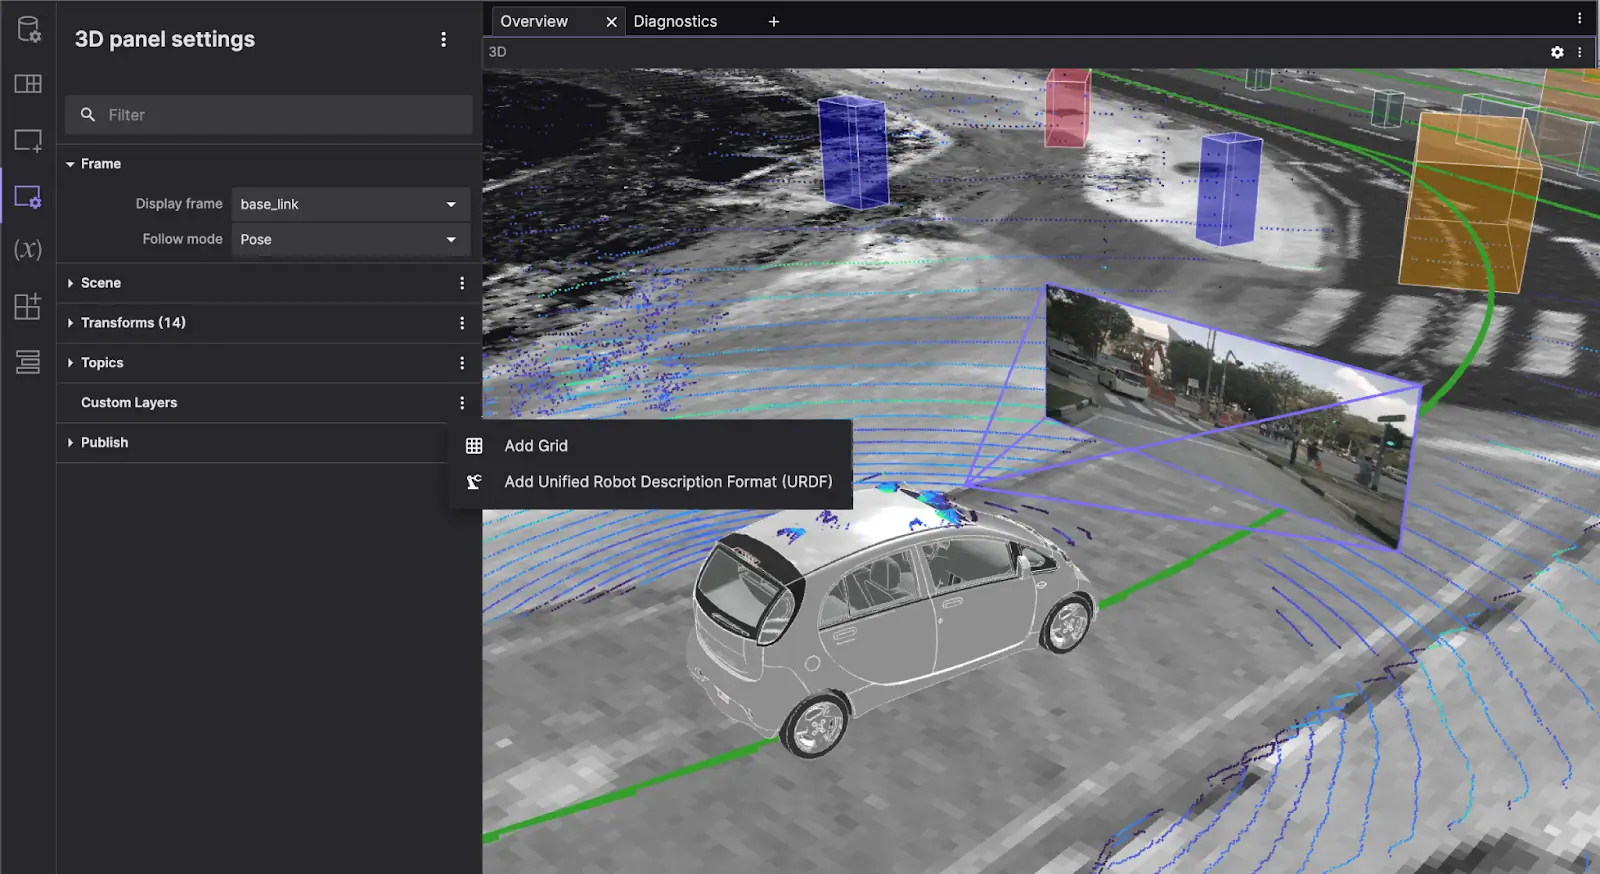Image resolution: width=1600 pixels, height=874 pixels.
Task: Expand the Scene section
Action: point(70,283)
